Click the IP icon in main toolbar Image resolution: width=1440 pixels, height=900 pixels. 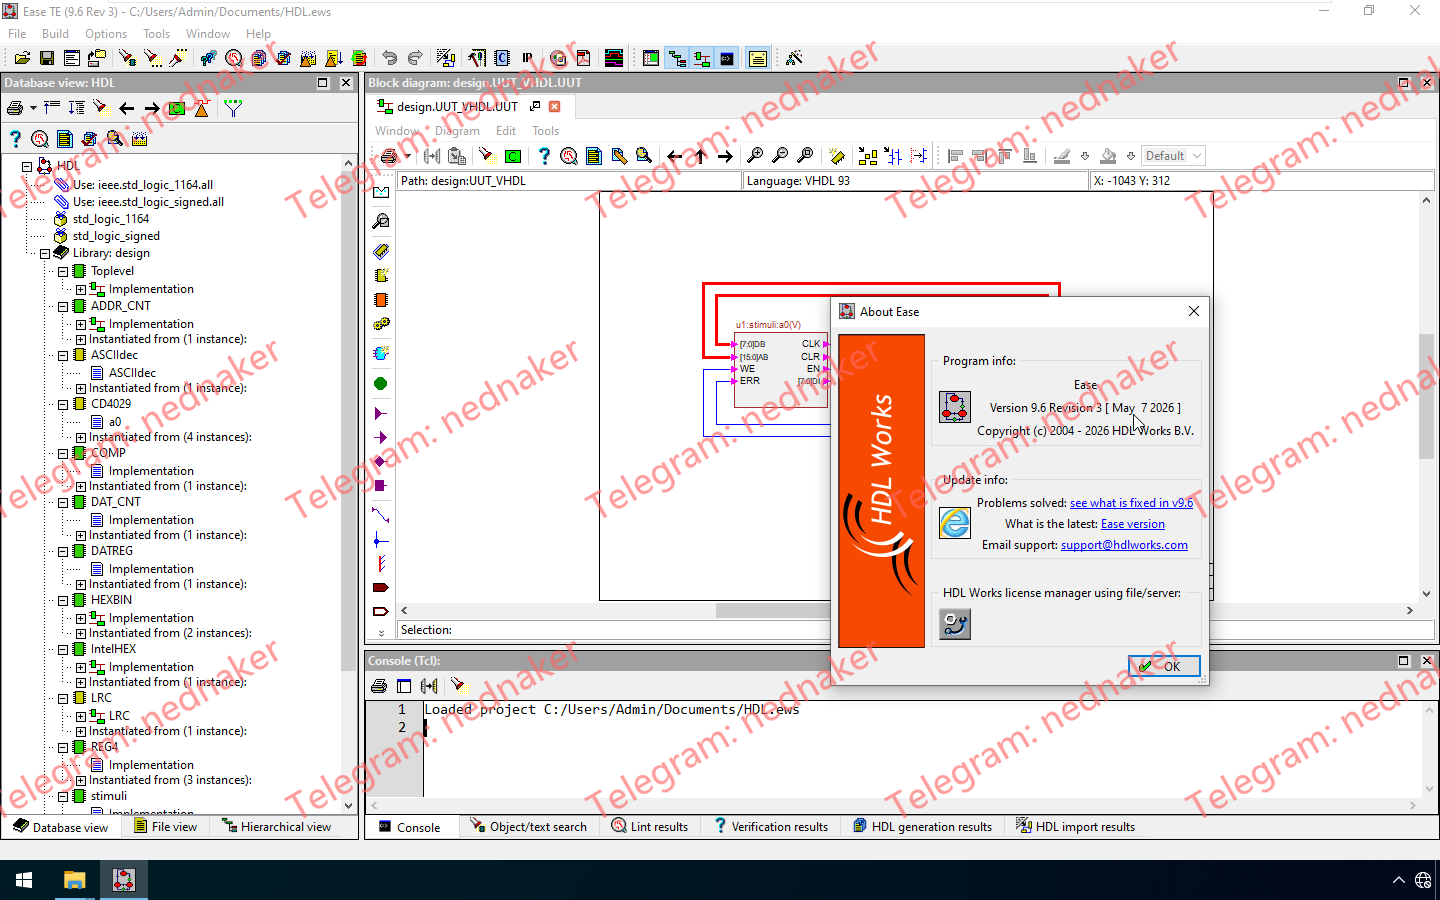pyautogui.click(x=527, y=58)
